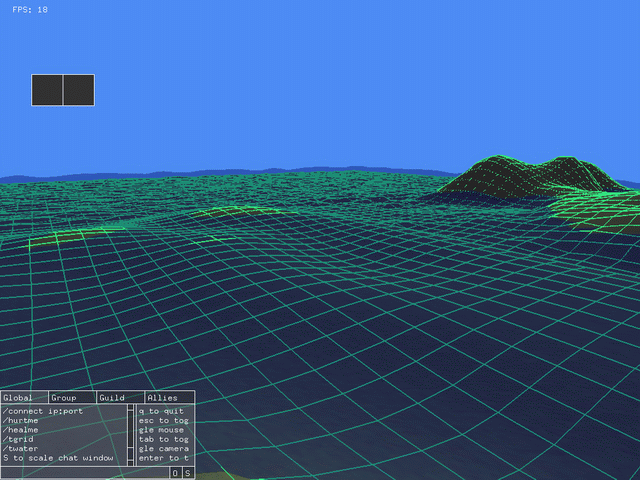Click the chat scrollbar up arrow

[131, 408]
